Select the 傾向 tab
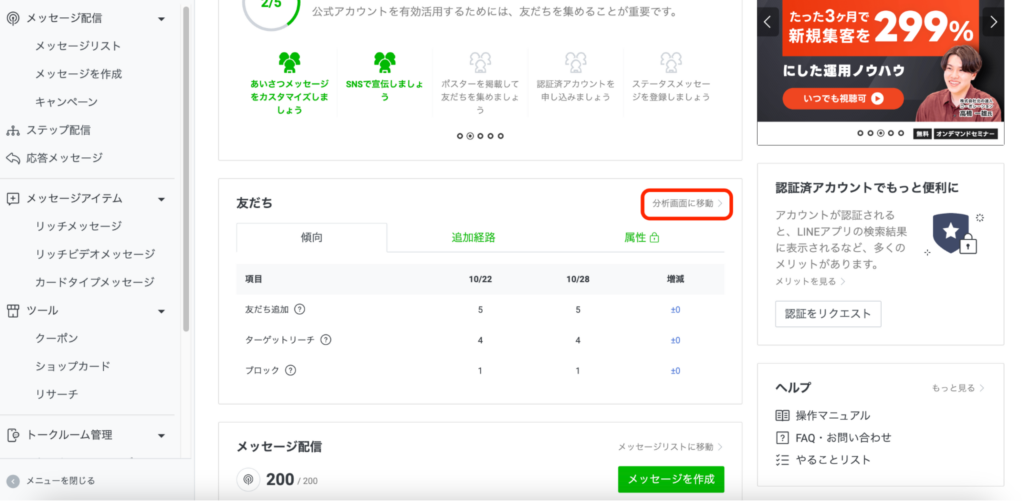This screenshot has width=1024, height=501. pyautogui.click(x=312, y=237)
